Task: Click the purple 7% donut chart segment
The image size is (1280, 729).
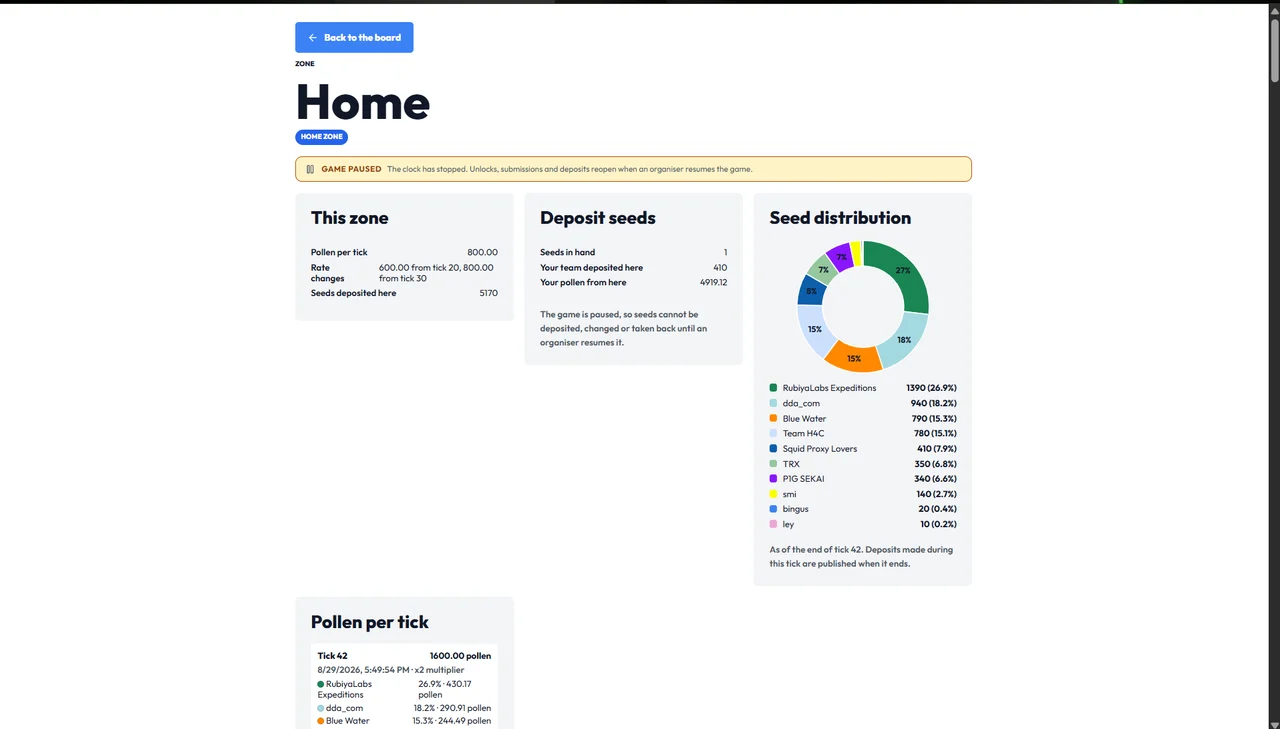Action: pos(841,256)
